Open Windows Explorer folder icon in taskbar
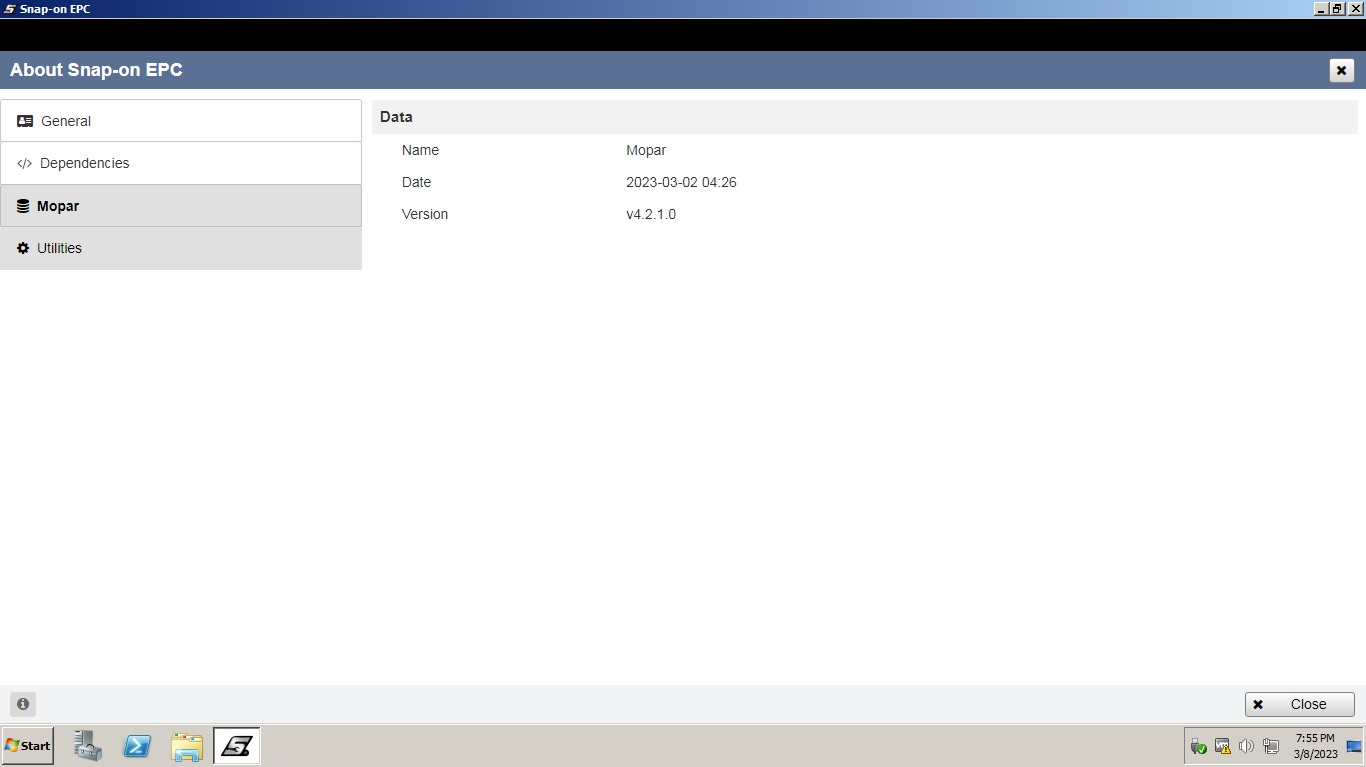 click(x=187, y=746)
